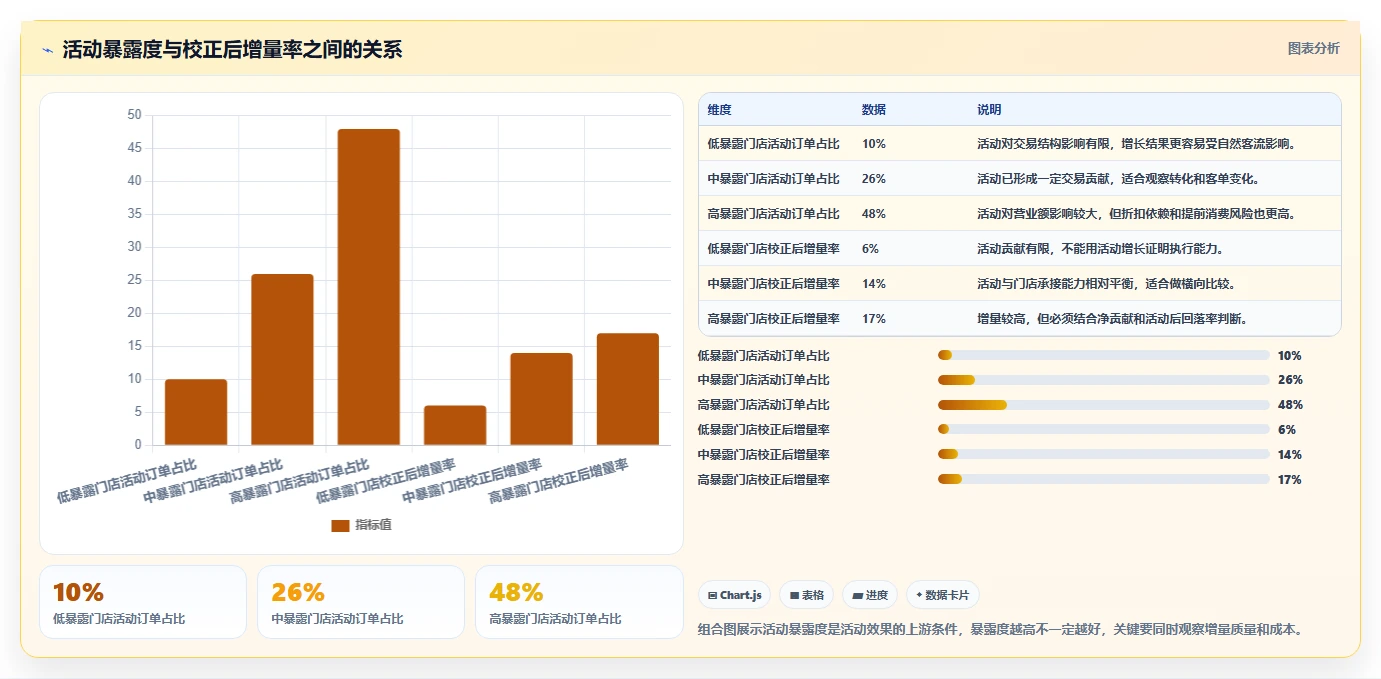
Task: Click the 17% label beside progress bar
Action: [x=1290, y=480]
